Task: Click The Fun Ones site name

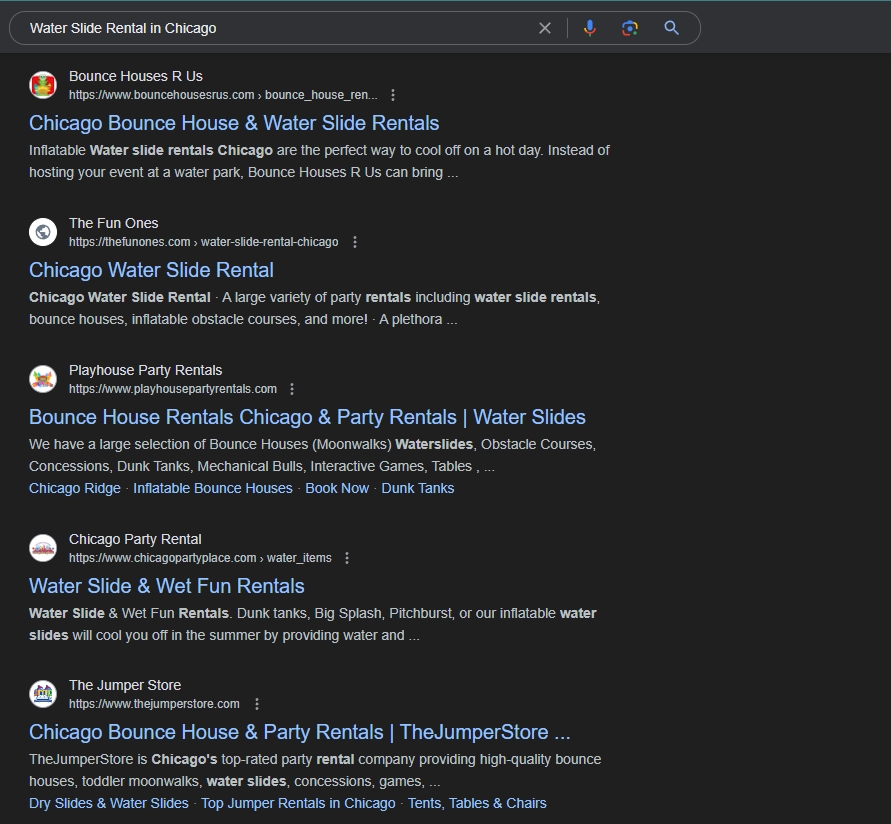Action: pos(114,223)
